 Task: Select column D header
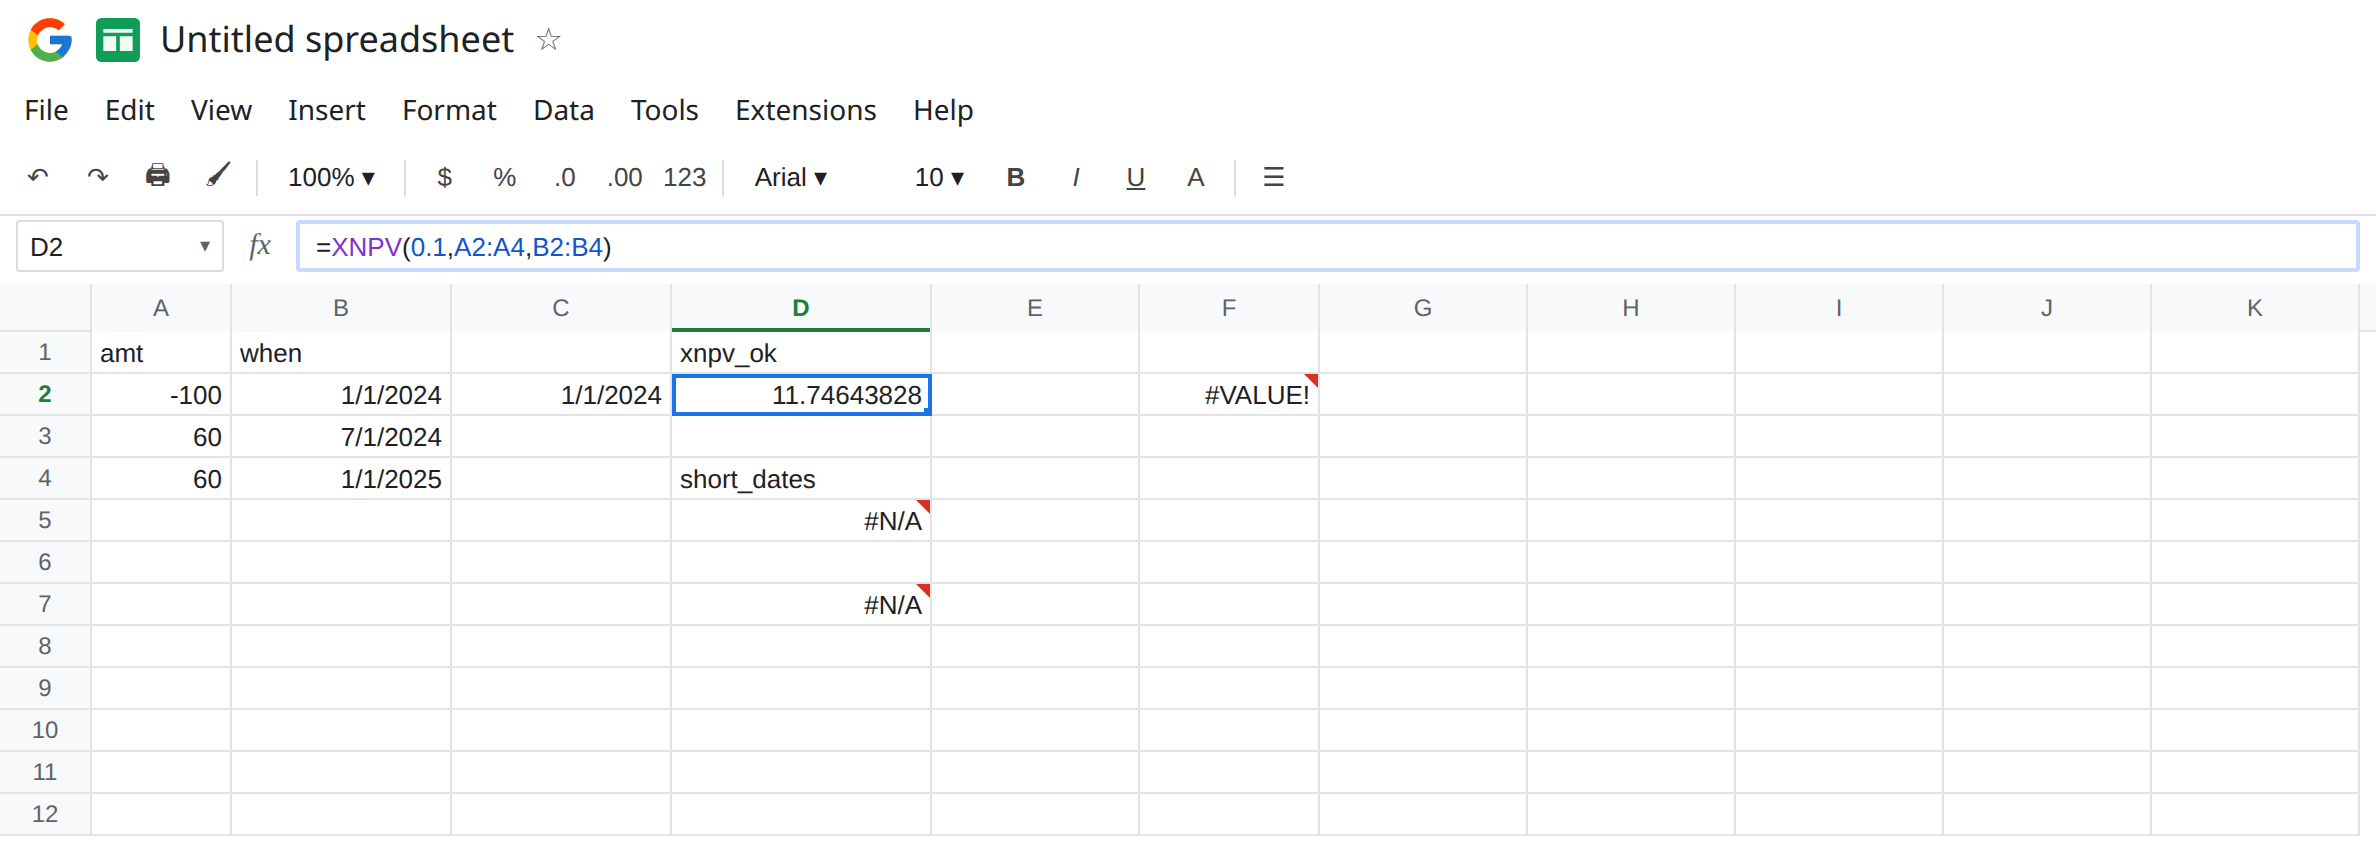pyautogui.click(x=801, y=308)
